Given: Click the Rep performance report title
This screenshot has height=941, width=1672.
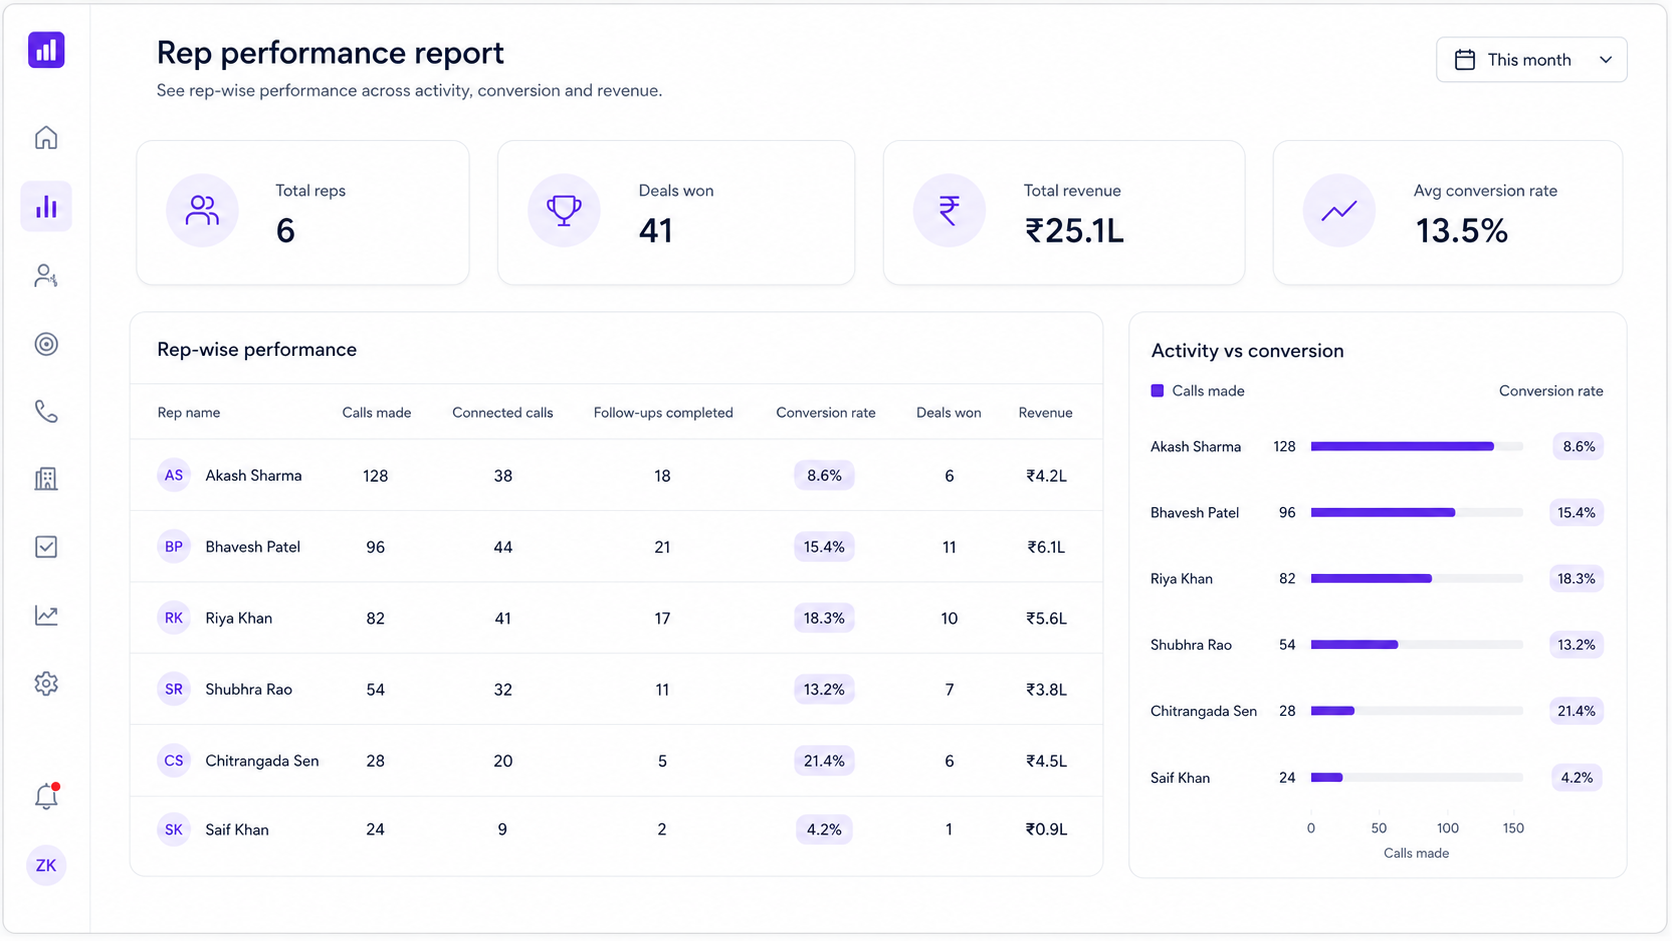Looking at the screenshot, I should (330, 52).
